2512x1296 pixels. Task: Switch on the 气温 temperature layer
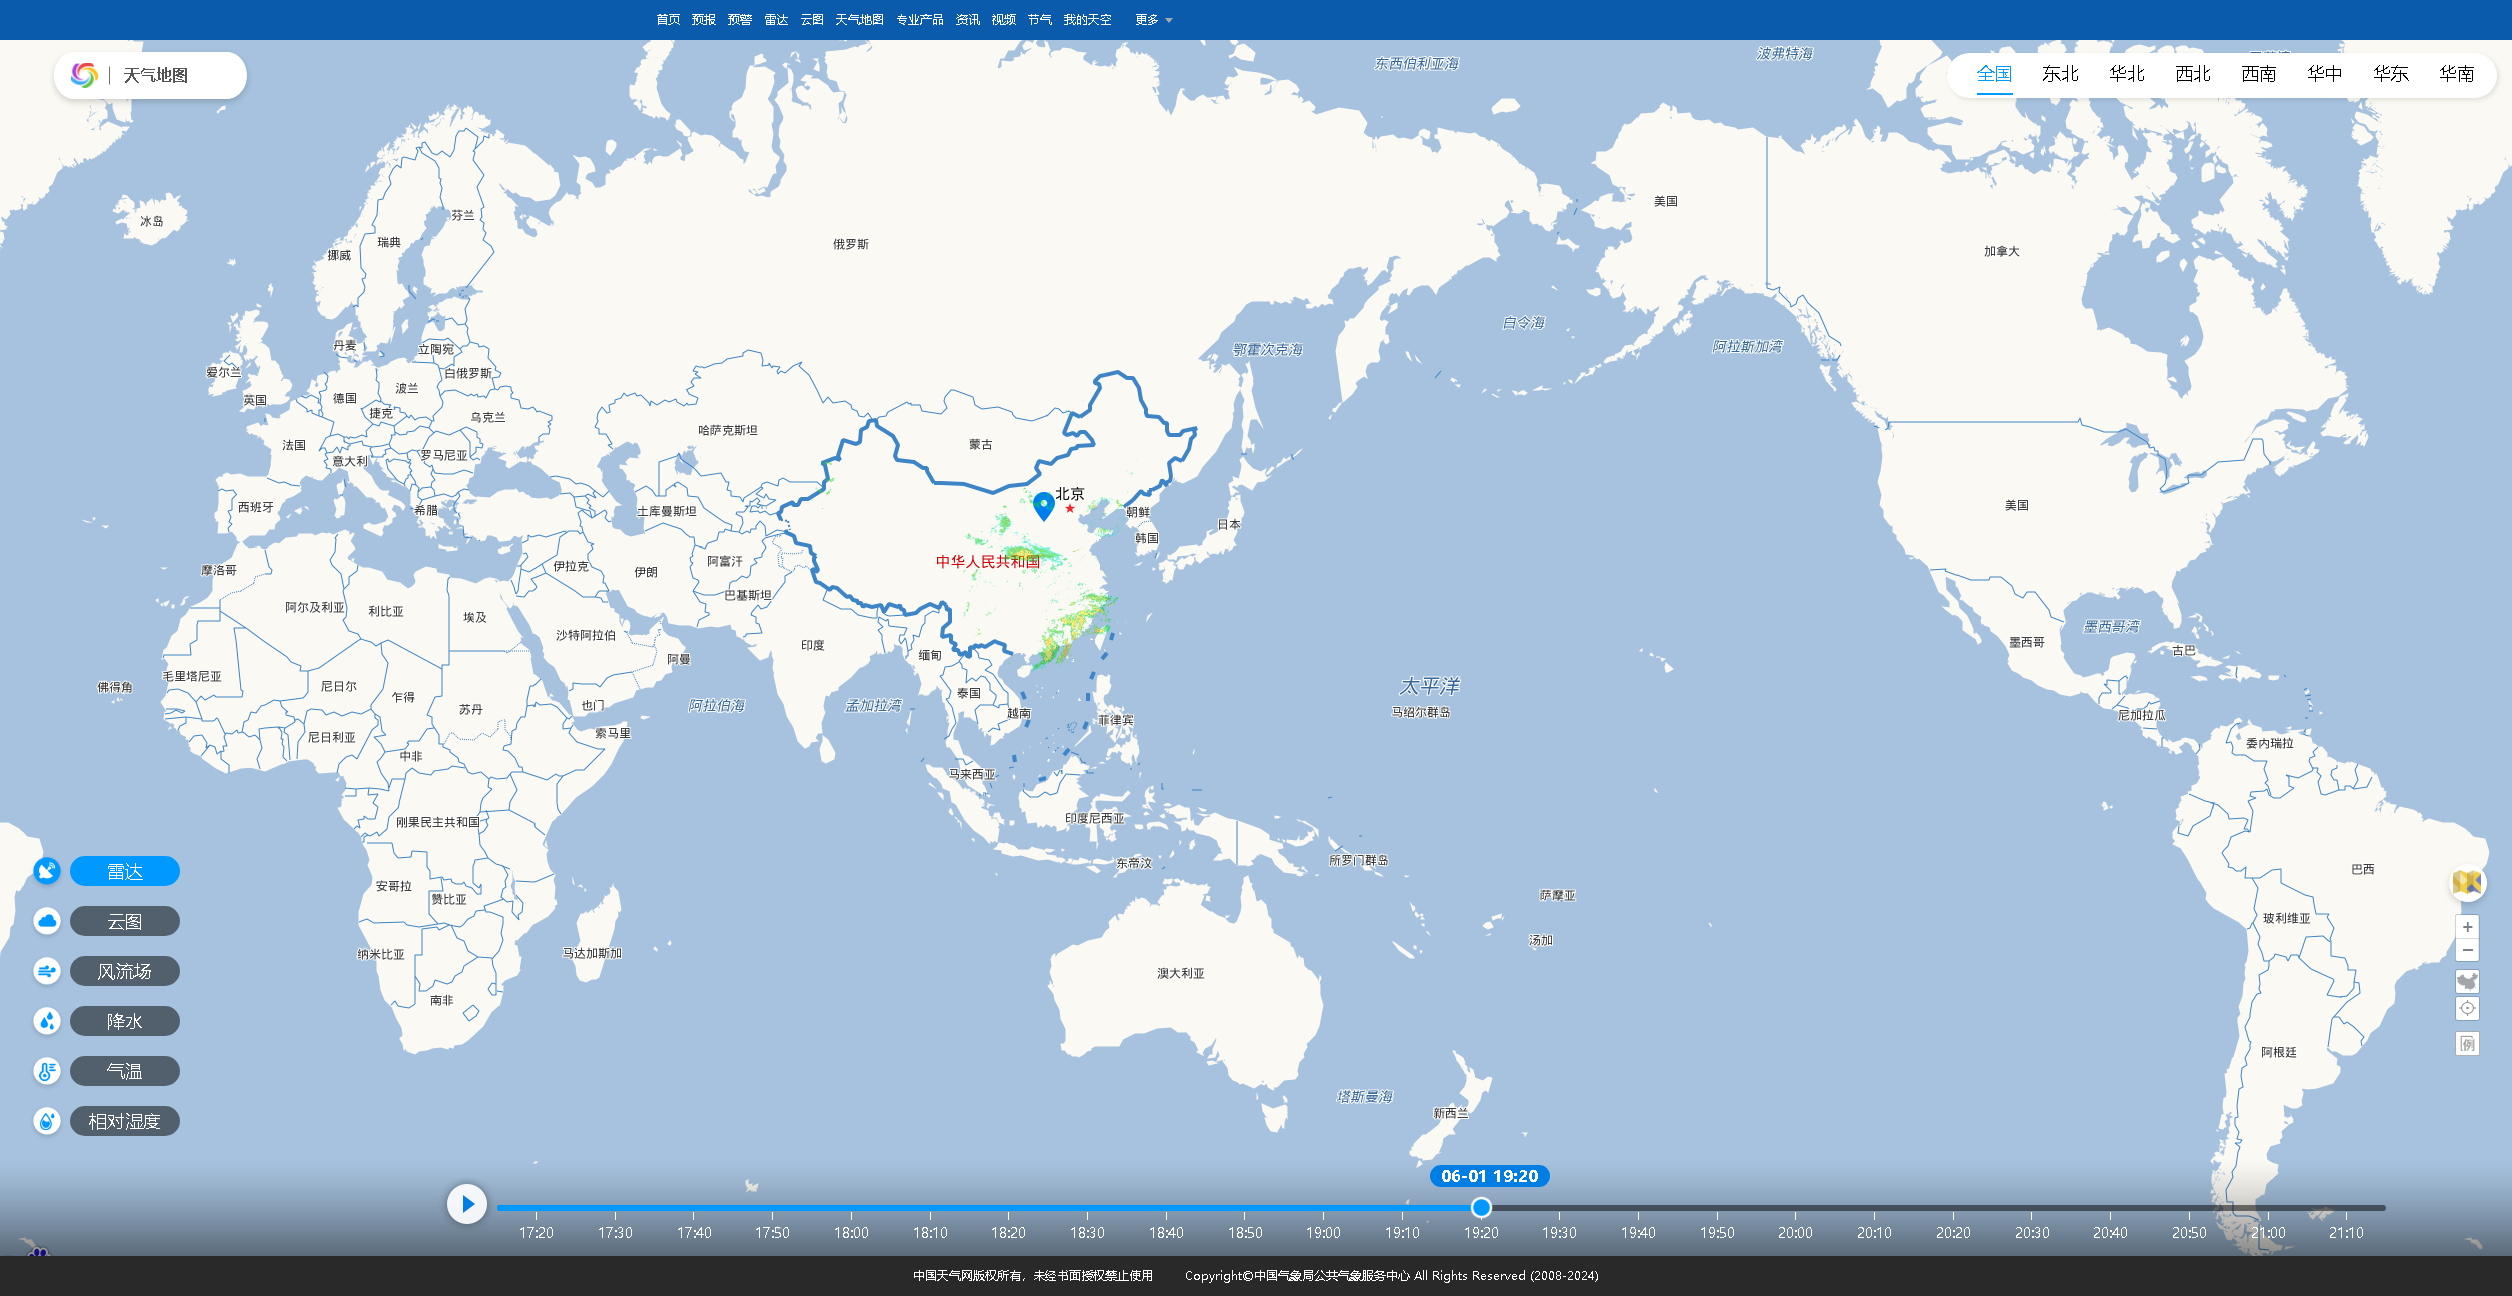coord(125,1071)
